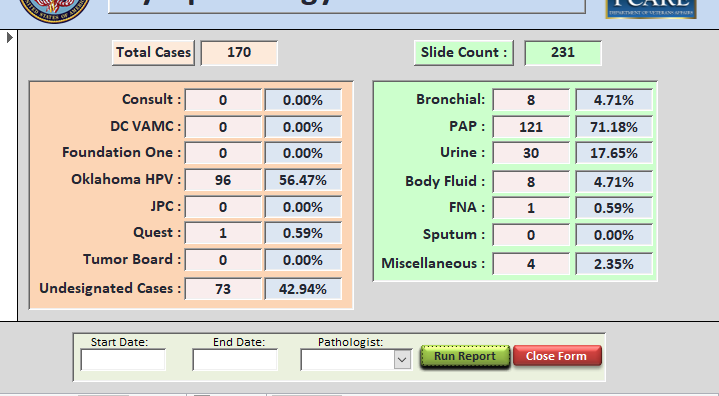Click the Foundation One label

122,152
